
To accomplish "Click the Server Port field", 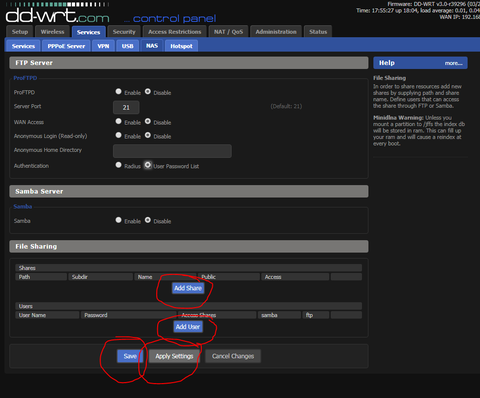I will coord(126,107).
